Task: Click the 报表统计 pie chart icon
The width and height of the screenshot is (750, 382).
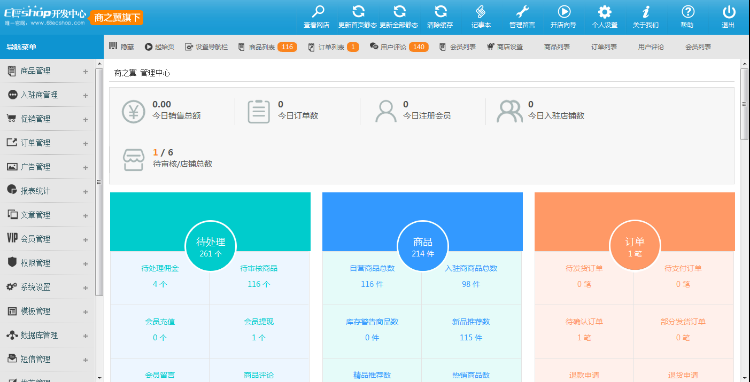Action: pyautogui.click(x=12, y=190)
